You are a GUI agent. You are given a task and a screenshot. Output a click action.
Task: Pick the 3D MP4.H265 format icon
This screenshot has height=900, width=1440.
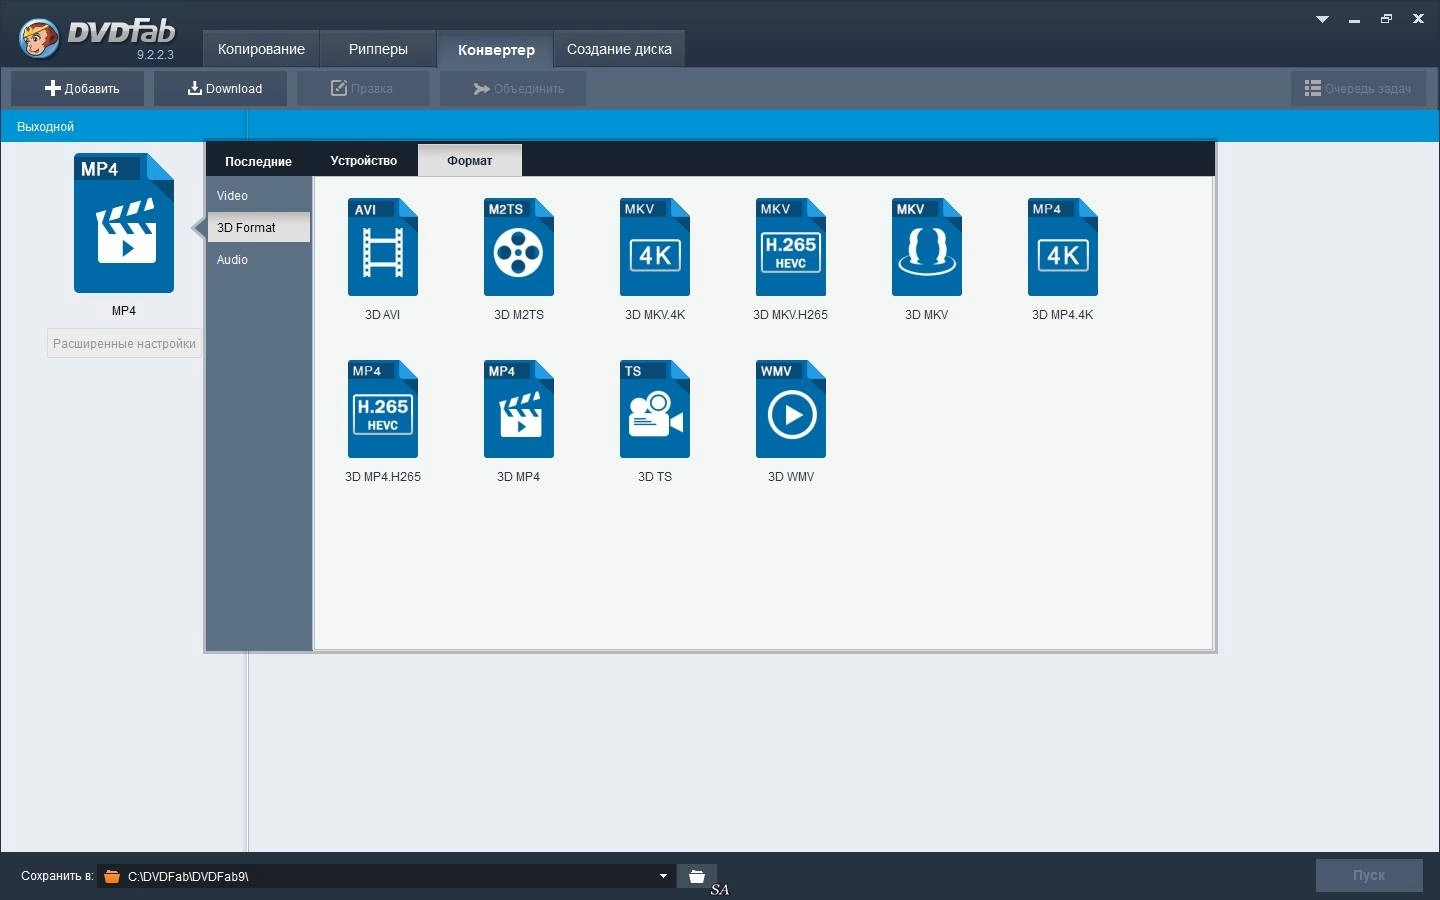coord(383,409)
